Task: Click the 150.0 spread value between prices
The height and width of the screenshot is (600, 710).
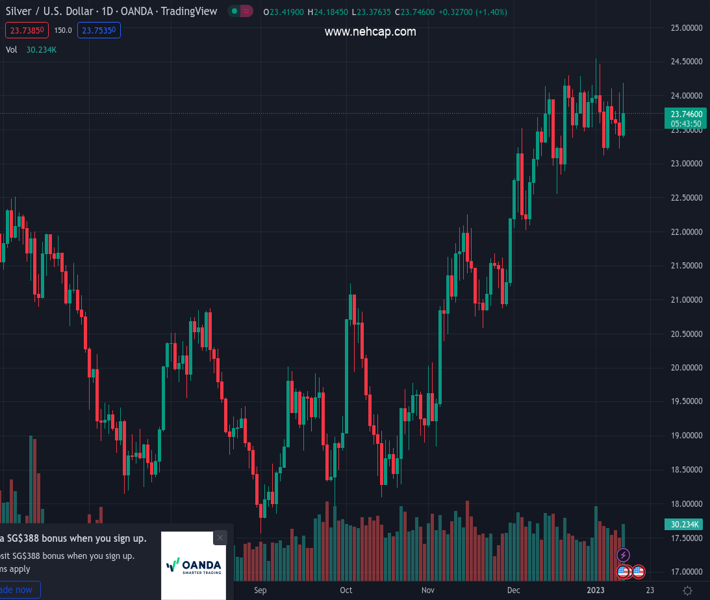Action: click(x=62, y=30)
